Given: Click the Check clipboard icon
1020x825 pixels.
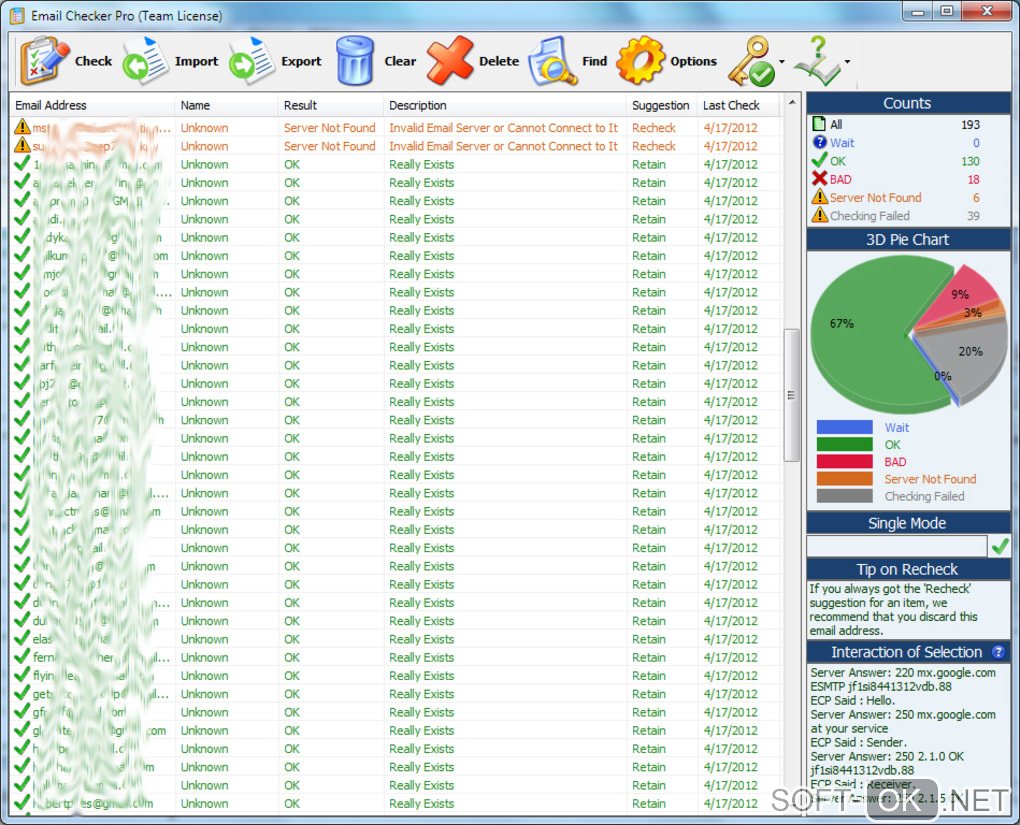Looking at the screenshot, I should pyautogui.click(x=44, y=61).
